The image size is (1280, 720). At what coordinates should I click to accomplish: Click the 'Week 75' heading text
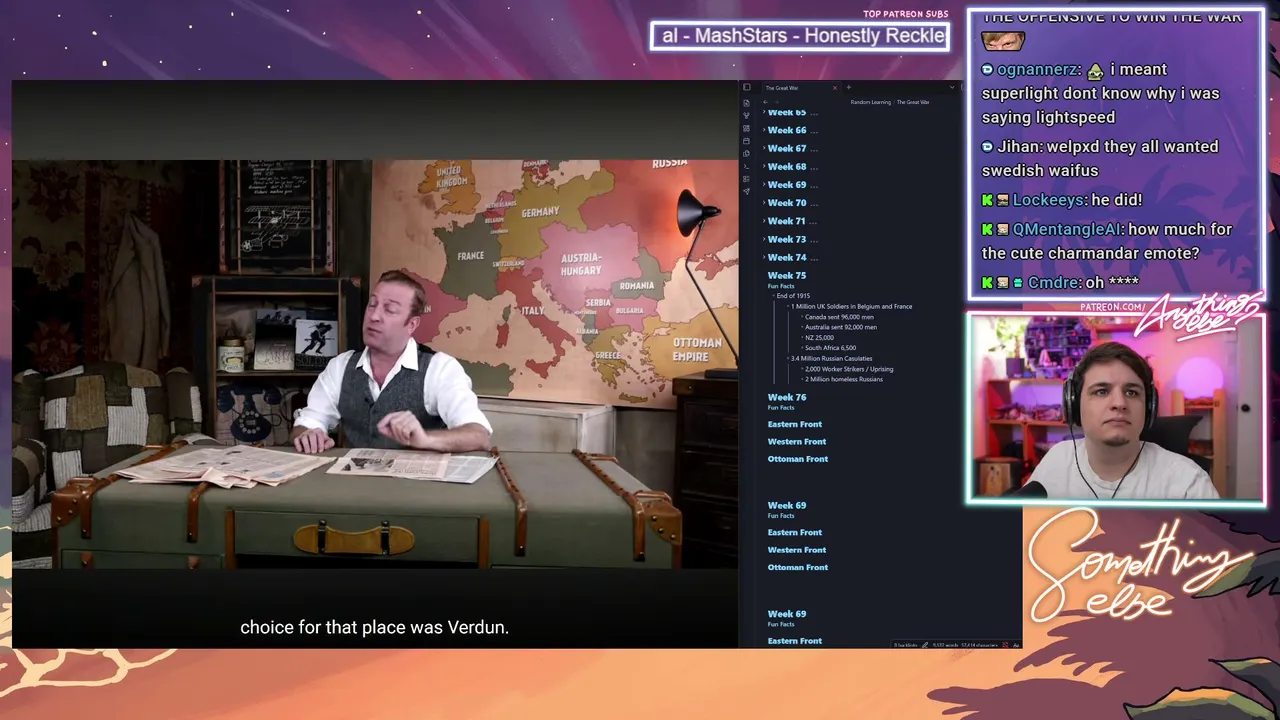click(x=787, y=275)
